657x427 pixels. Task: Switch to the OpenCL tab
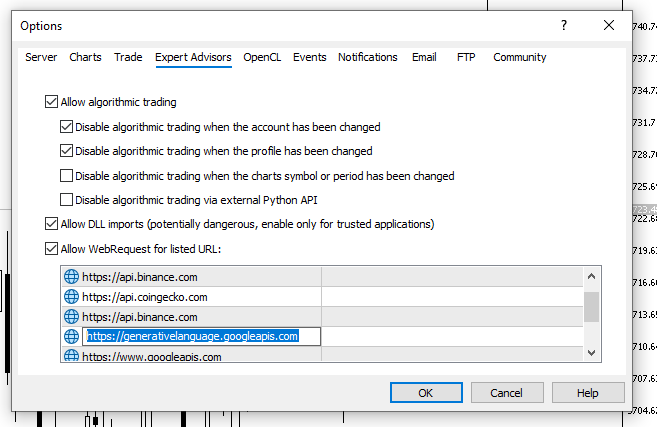262,57
